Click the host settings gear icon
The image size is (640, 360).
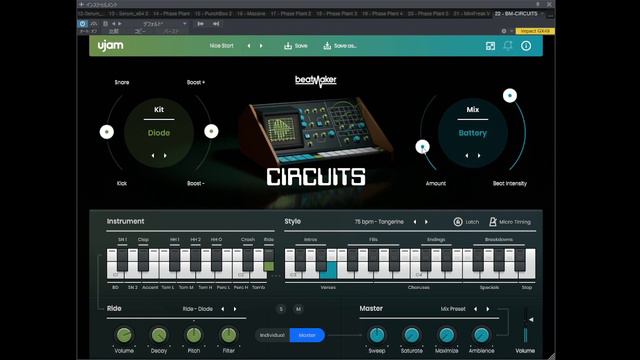(504, 31)
